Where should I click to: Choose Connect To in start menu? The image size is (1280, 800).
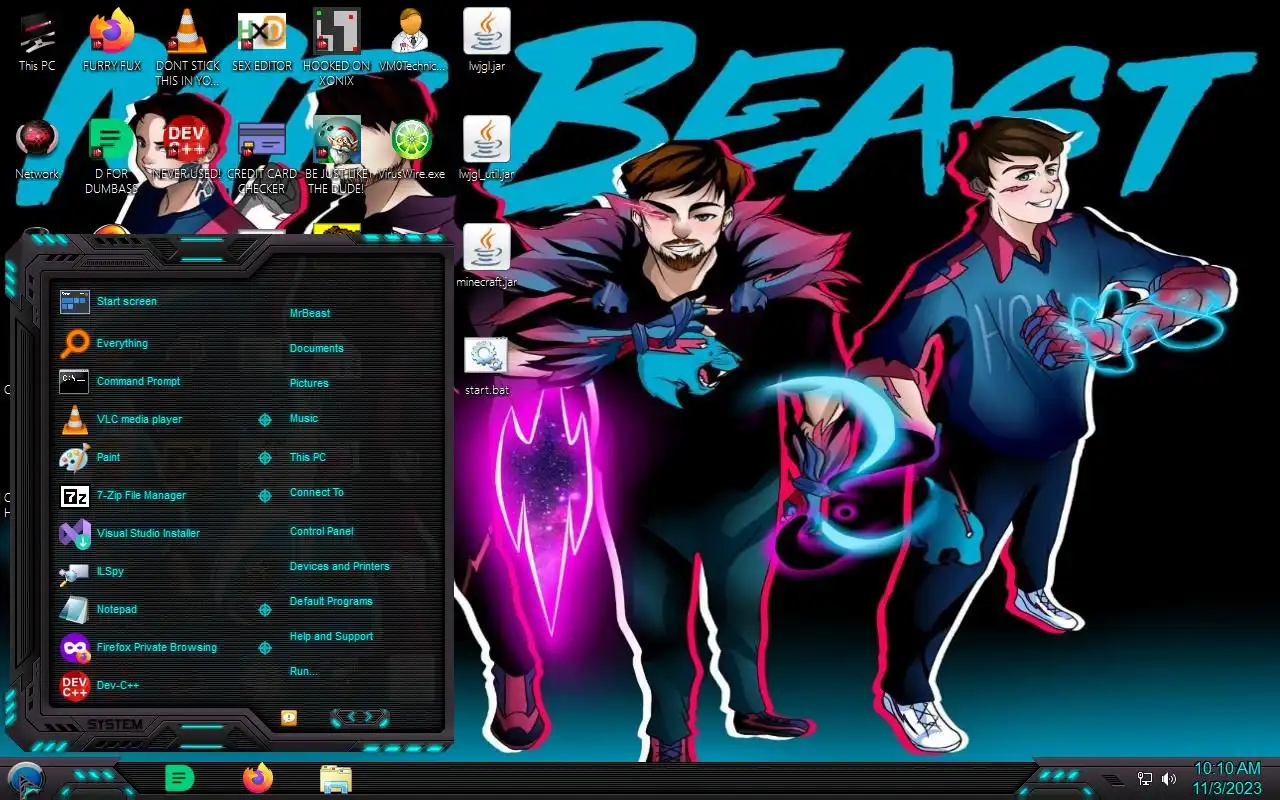click(316, 492)
